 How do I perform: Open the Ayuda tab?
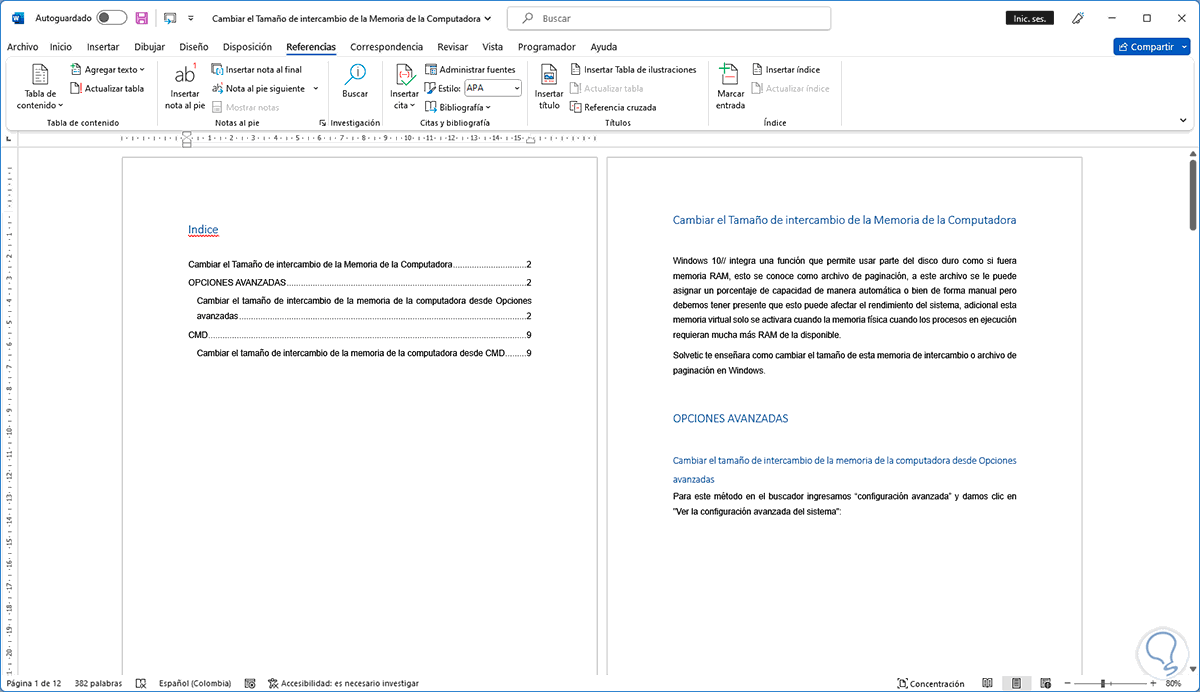[603, 46]
